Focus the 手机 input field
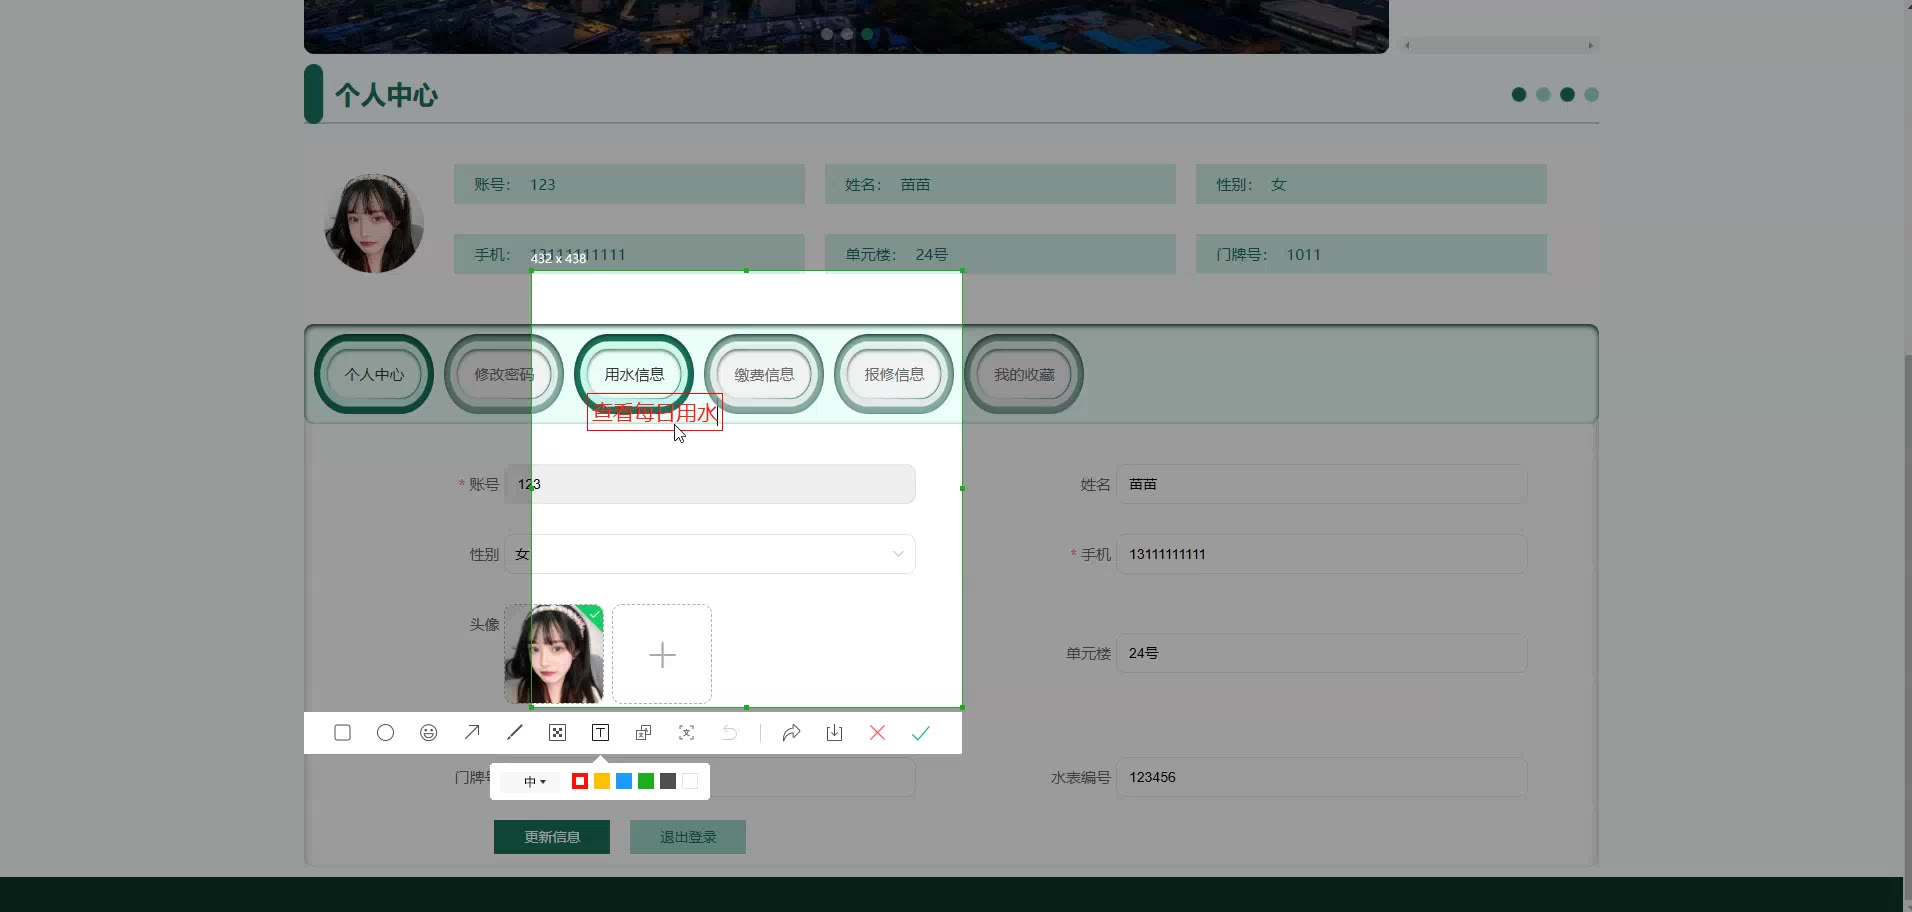This screenshot has width=1912, height=912. pos(1322,554)
